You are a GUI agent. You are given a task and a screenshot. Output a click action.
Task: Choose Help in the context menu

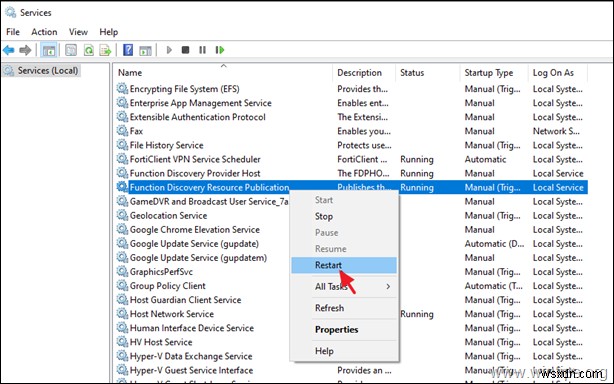point(344,351)
